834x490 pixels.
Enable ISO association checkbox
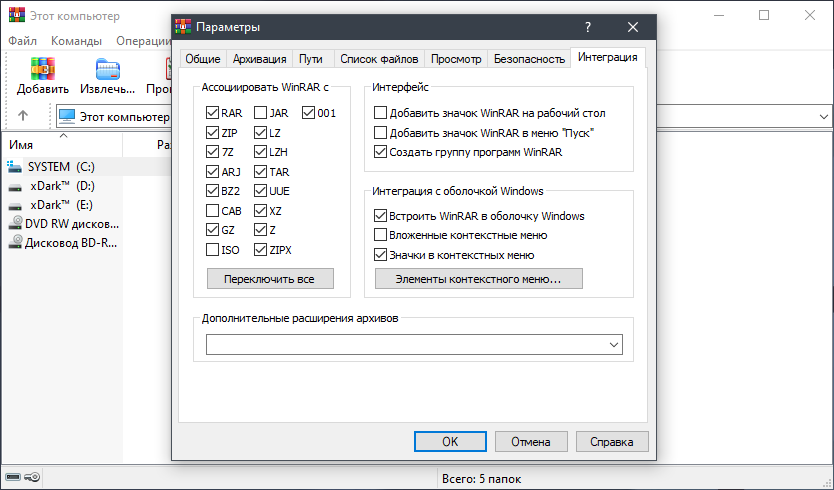(x=212, y=250)
